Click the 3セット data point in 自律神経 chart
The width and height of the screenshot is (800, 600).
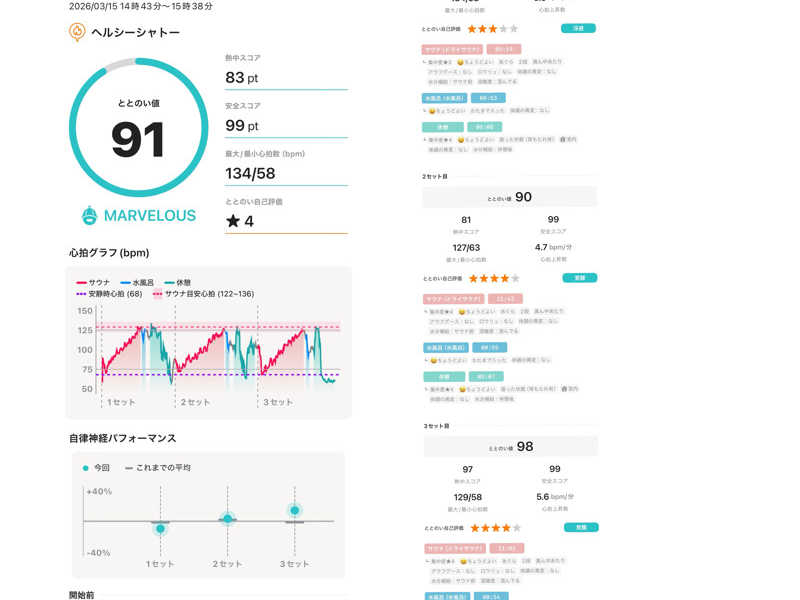coord(294,511)
